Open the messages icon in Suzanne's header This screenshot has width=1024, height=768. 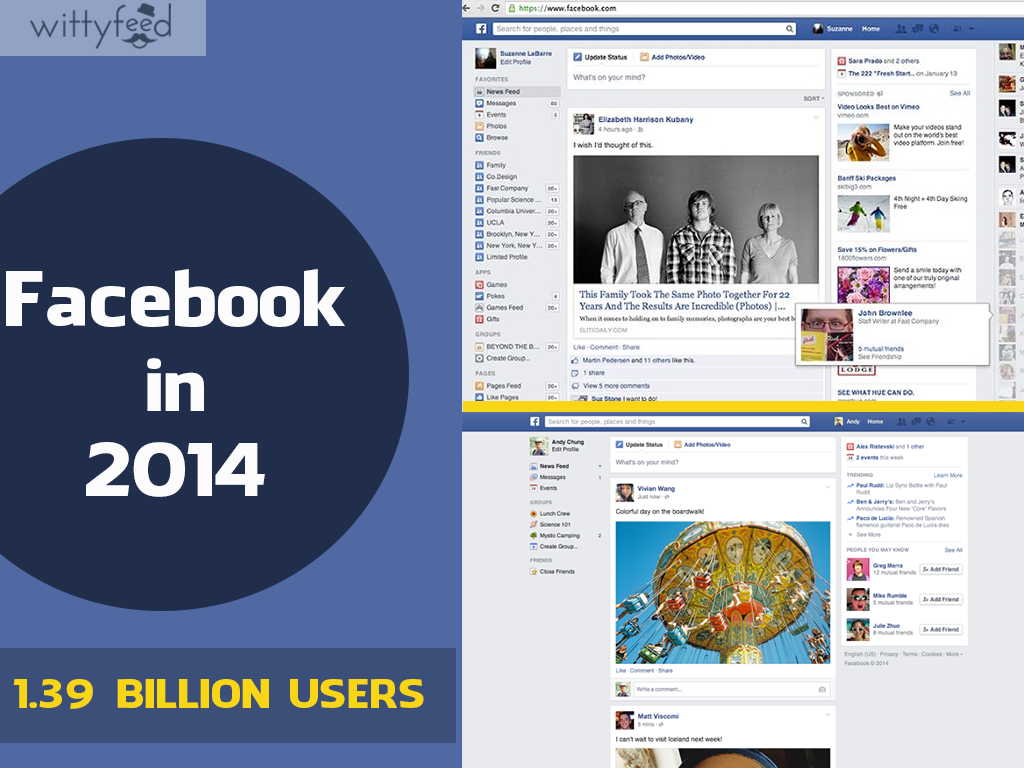click(x=918, y=29)
